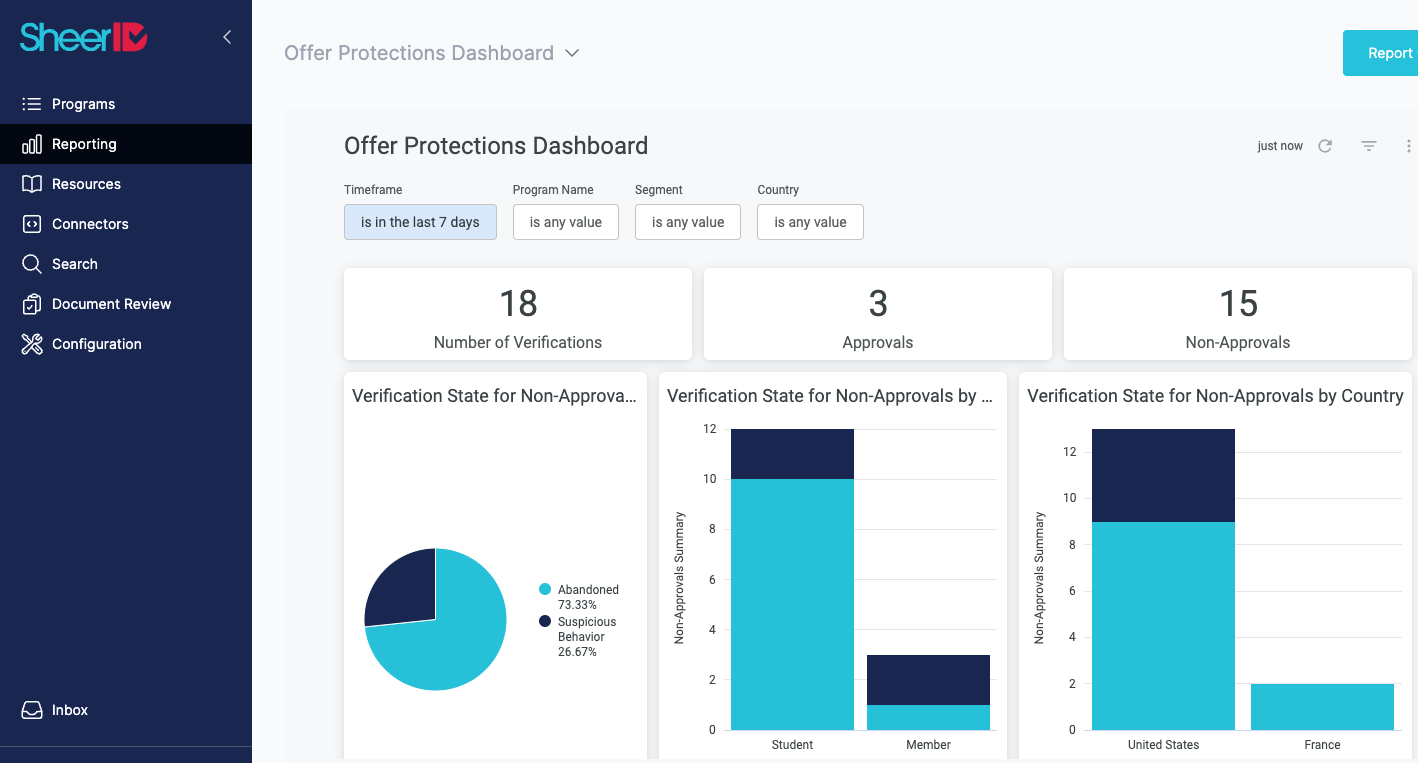Select Reporting in the sidebar
This screenshot has height=763, width=1418.
(126, 144)
